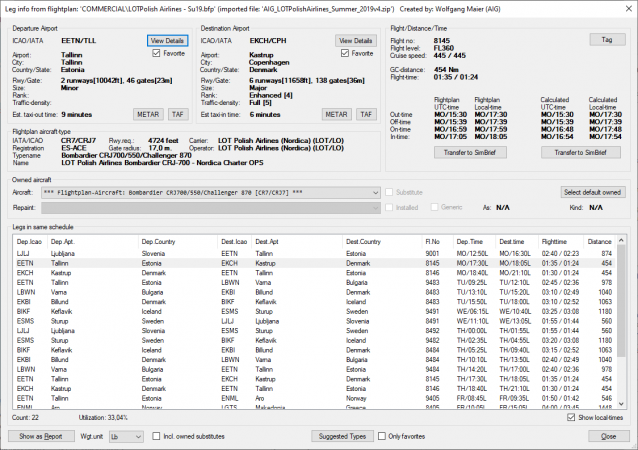Select flight 9483 Tallinn to Varna row
The image size is (638, 450).
315,282
